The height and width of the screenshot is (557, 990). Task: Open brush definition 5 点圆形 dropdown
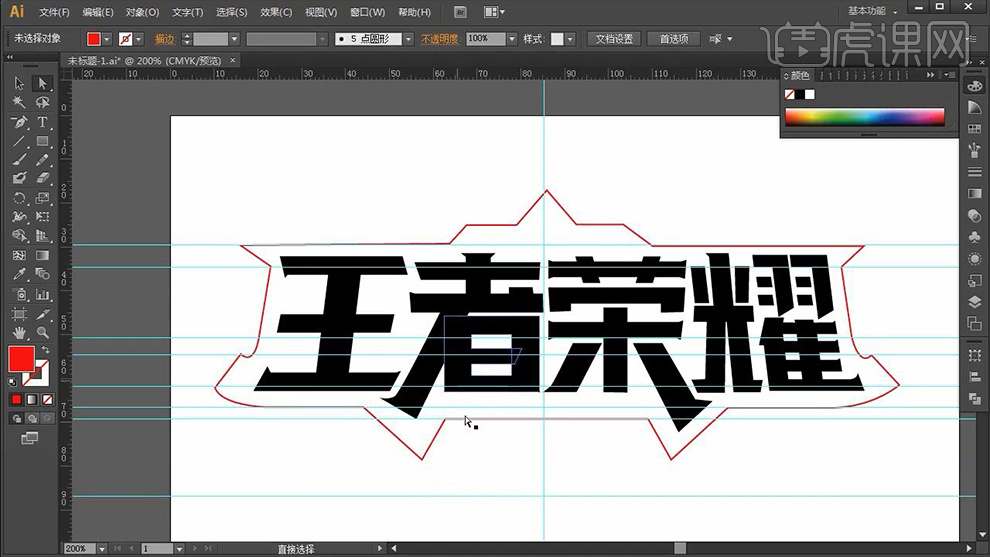point(408,39)
